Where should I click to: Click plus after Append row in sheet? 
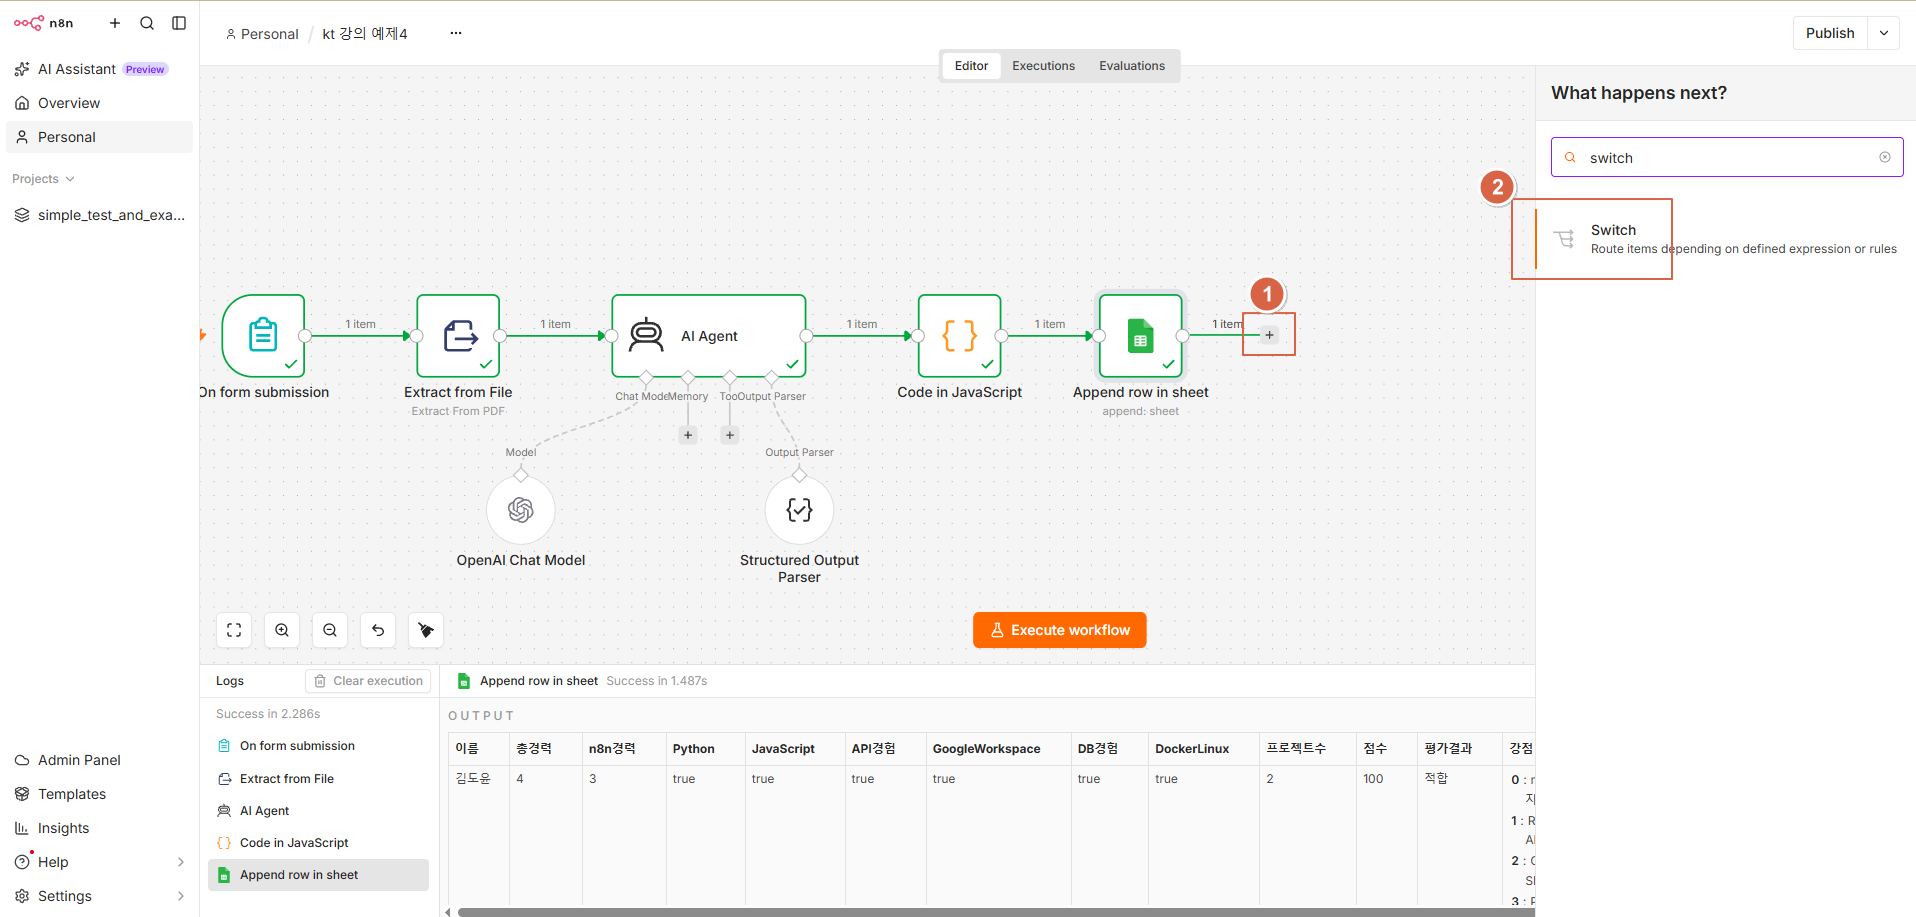(x=1270, y=335)
